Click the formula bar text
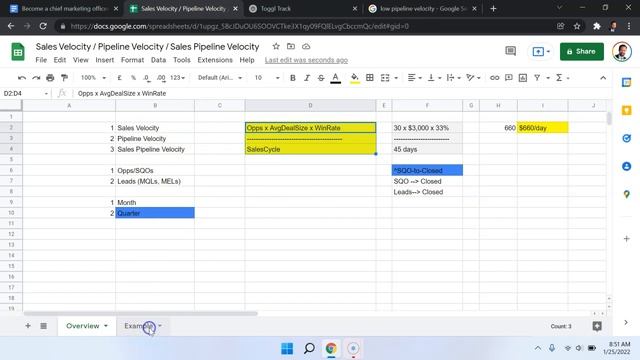 click(x=122, y=93)
